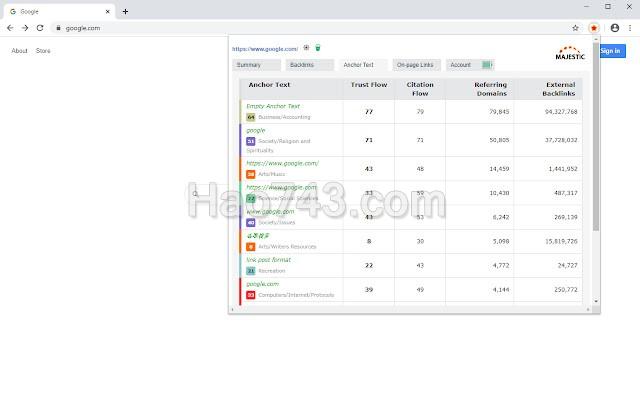Click the Sign in button
This screenshot has width=640, height=400.
coord(612,51)
